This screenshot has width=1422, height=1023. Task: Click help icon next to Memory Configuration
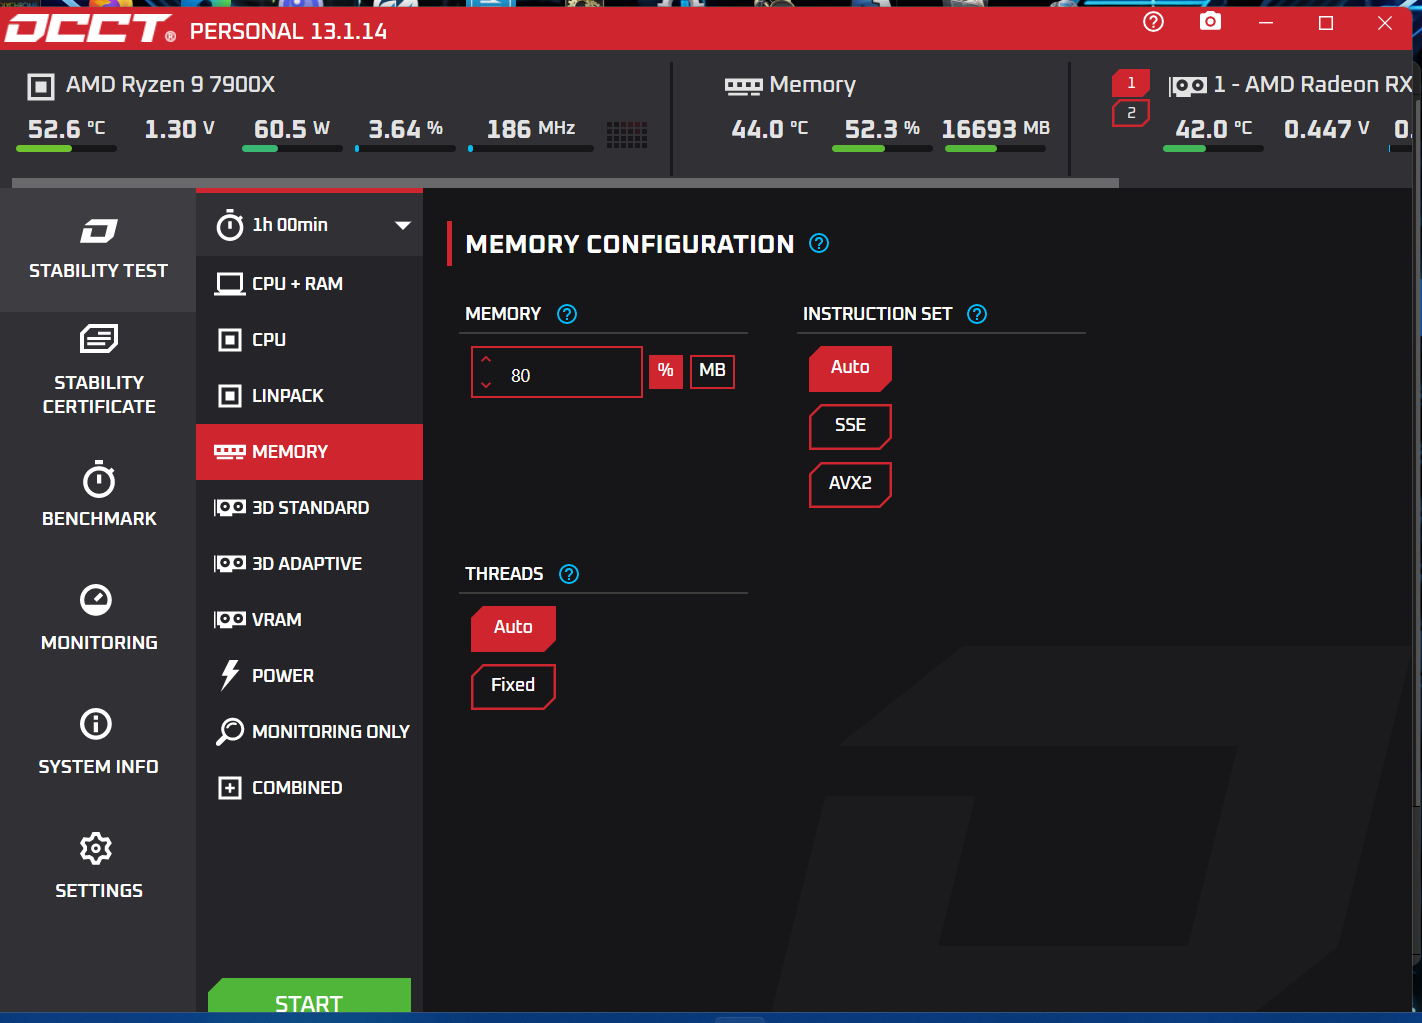pyautogui.click(x=819, y=243)
